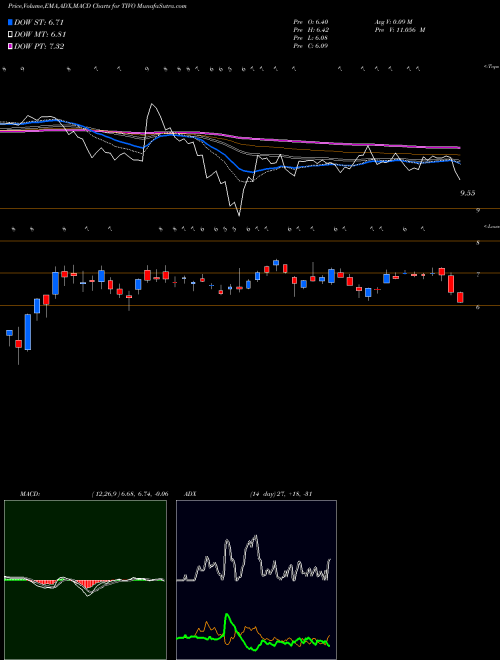Viewport: 500px width, 660px height.
Task: Click the magenta DOW PT legend swatch
Action: (11, 46)
